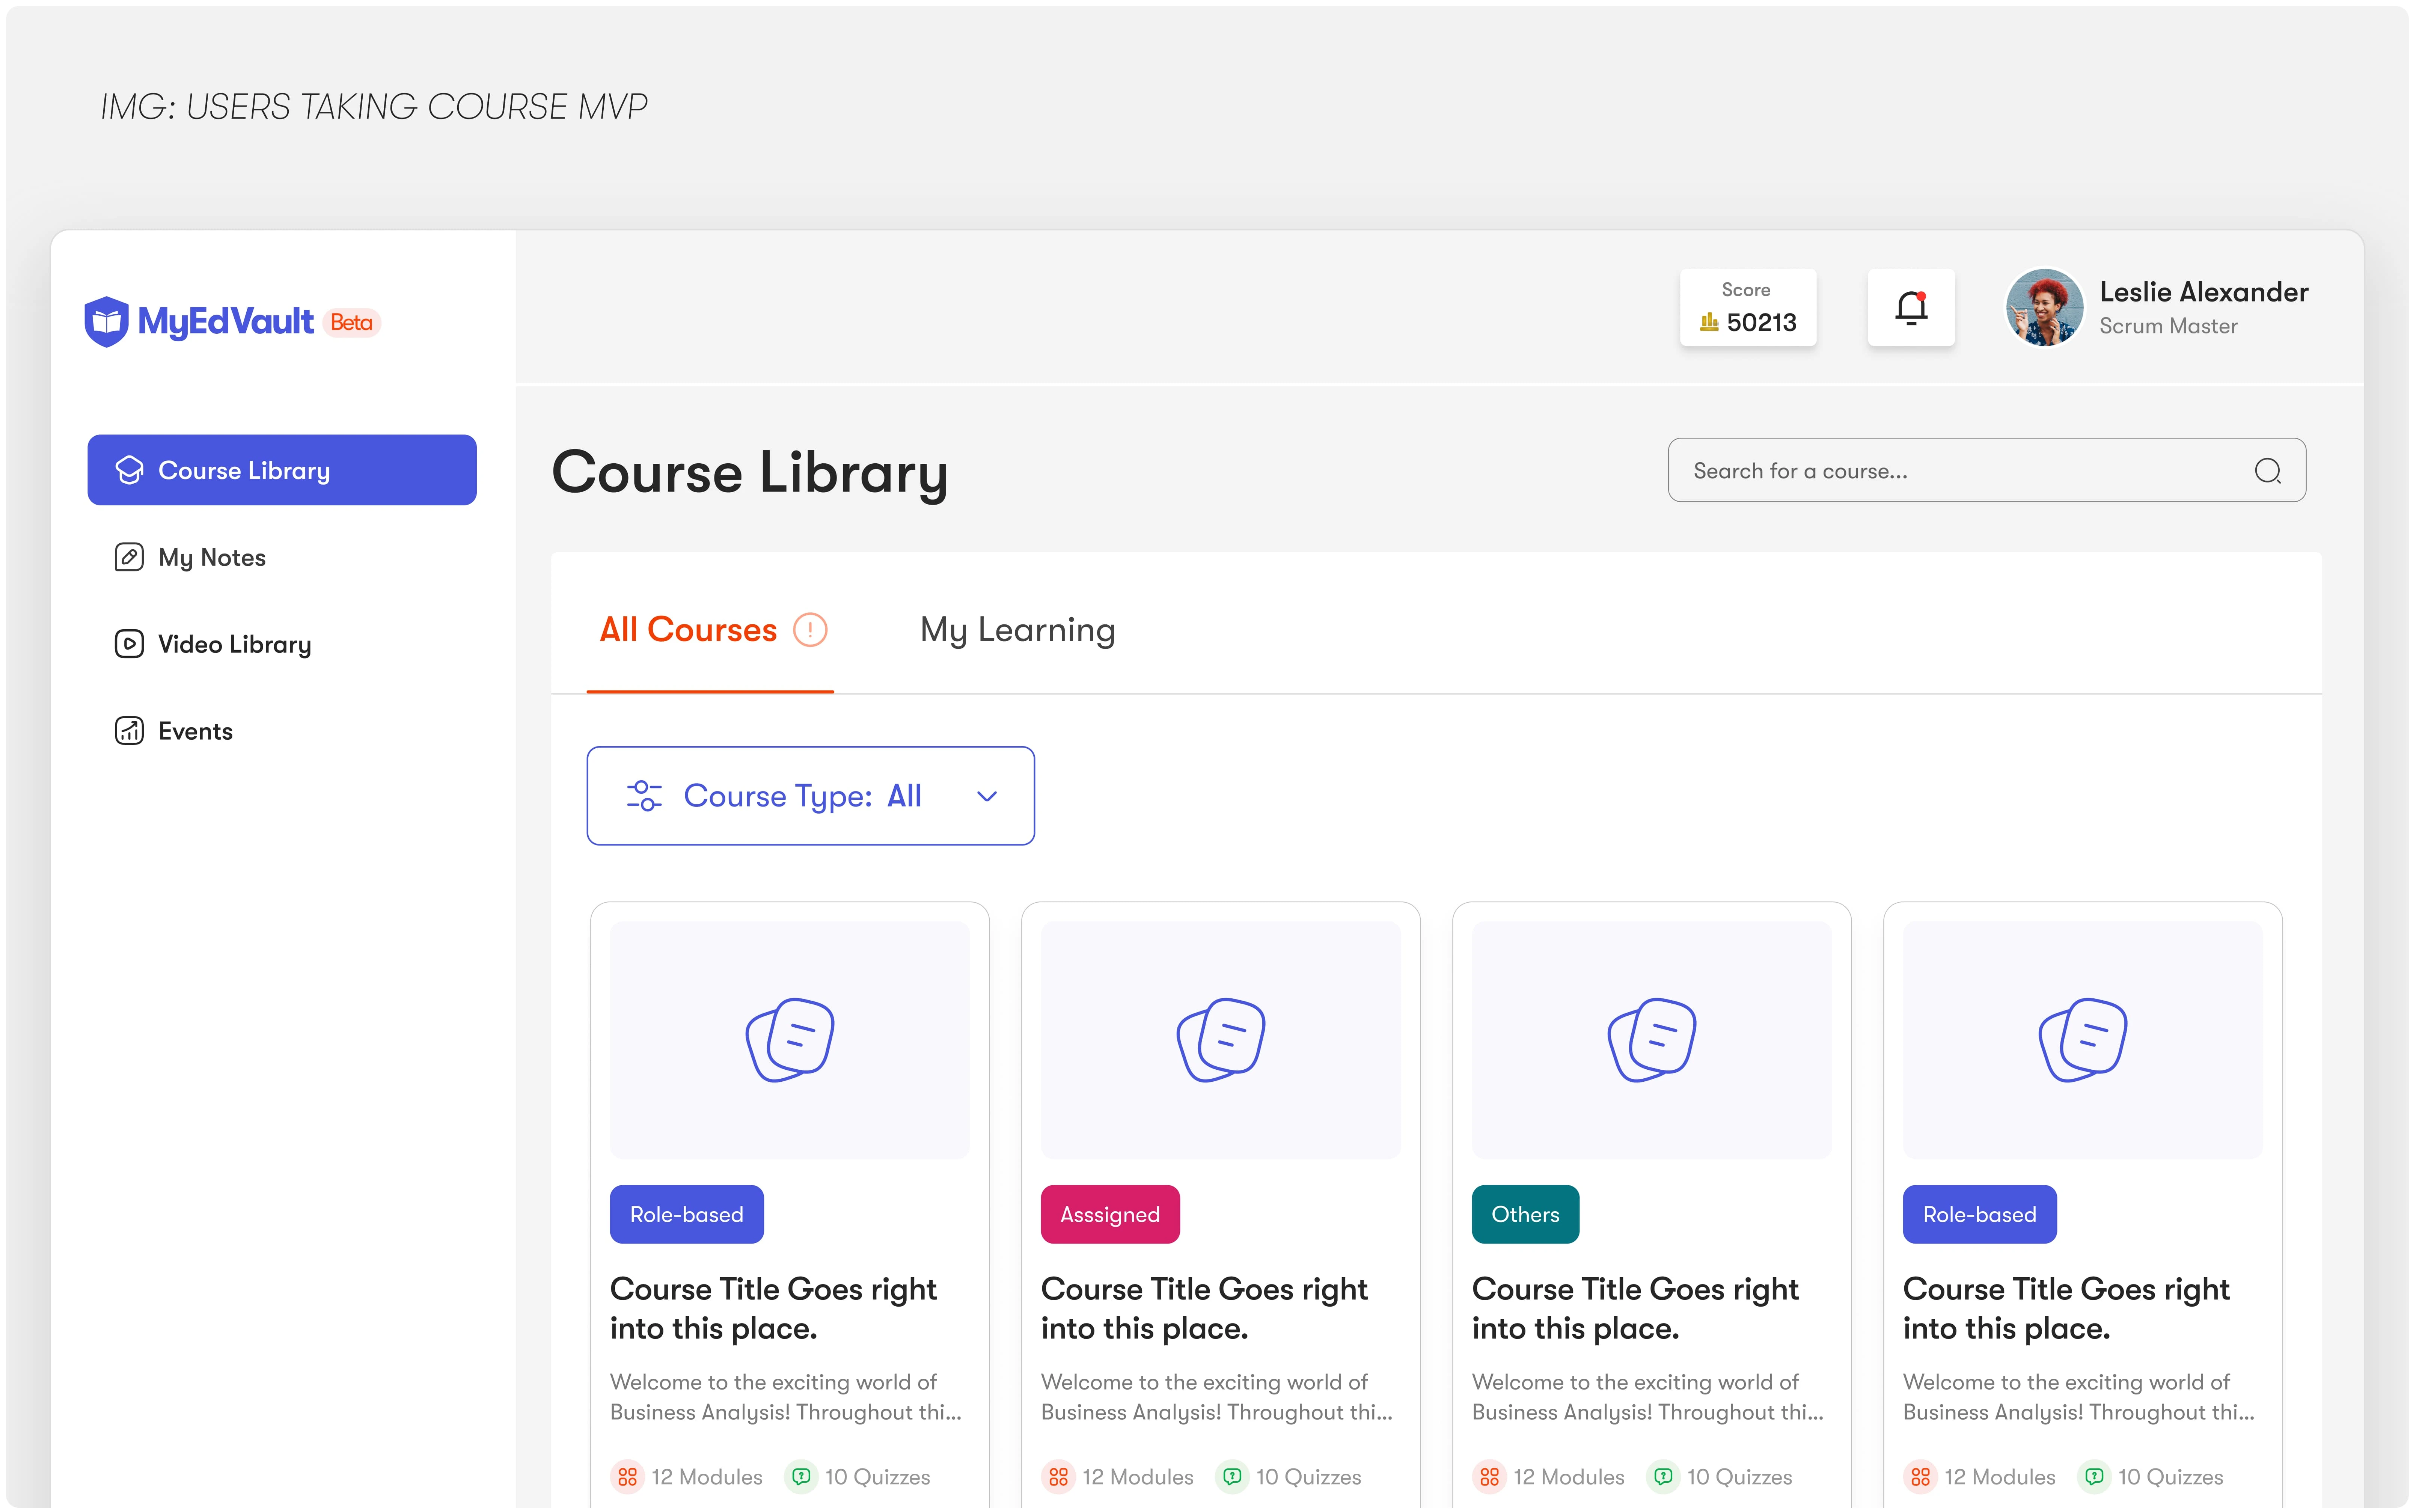Viewport: 2413px width, 1512px height.
Task: Click 12 Modules text on the fourth card
Action: [x=2000, y=1477]
